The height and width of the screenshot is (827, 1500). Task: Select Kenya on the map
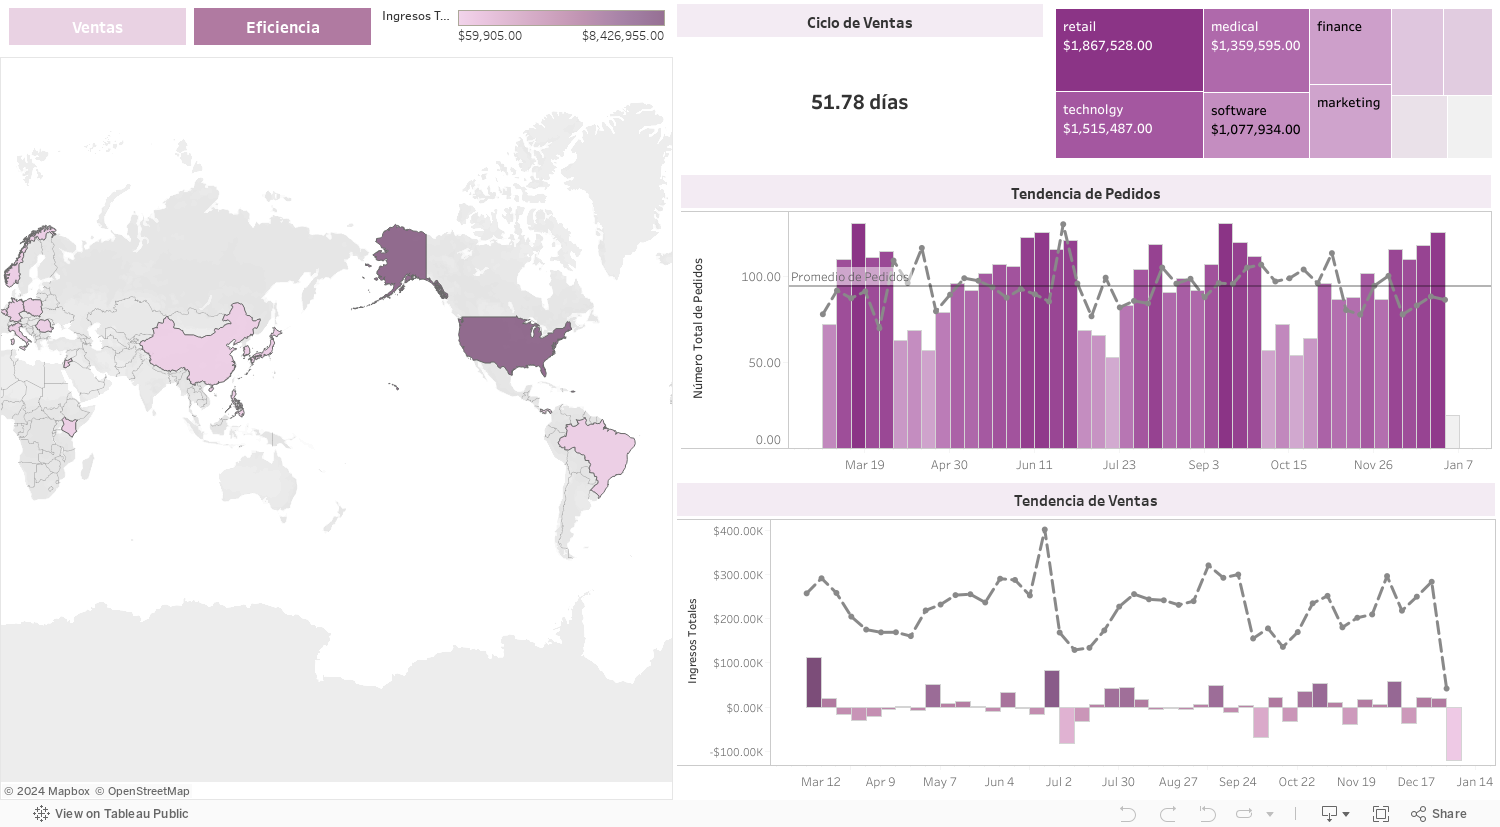point(69,427)
